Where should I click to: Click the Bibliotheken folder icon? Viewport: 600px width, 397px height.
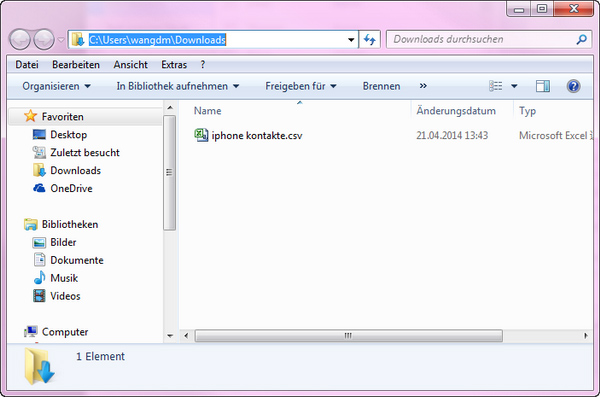pos(31,224)
